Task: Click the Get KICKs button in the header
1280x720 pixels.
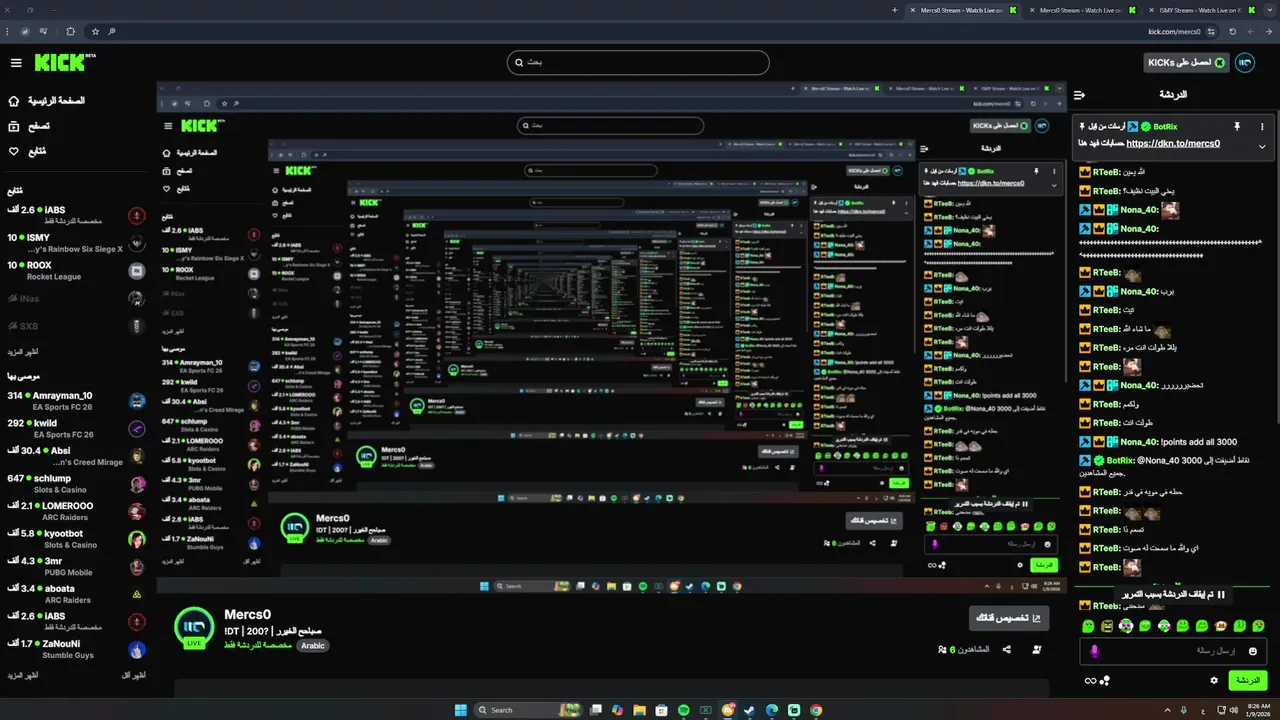Action: point(1187,62)
